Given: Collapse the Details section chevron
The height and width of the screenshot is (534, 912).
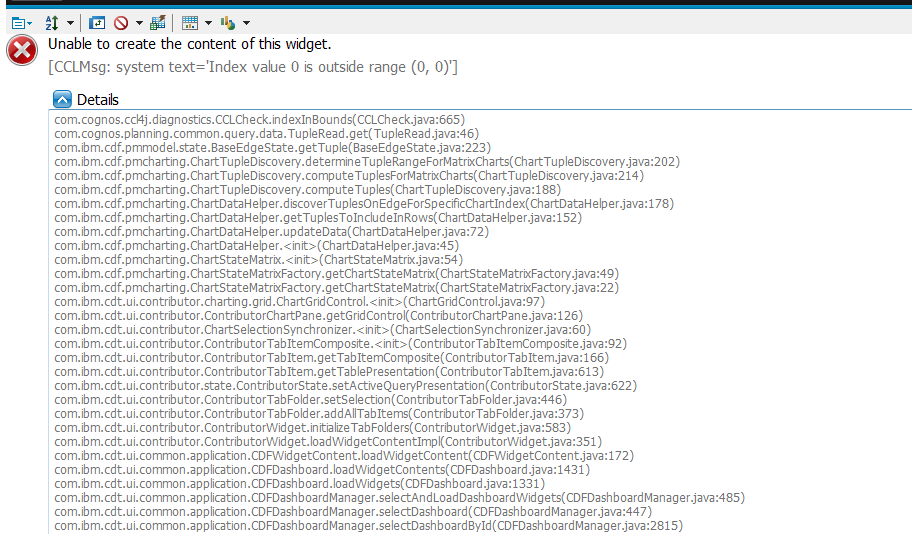Looking at the screenshot, I should pos(62,99).
